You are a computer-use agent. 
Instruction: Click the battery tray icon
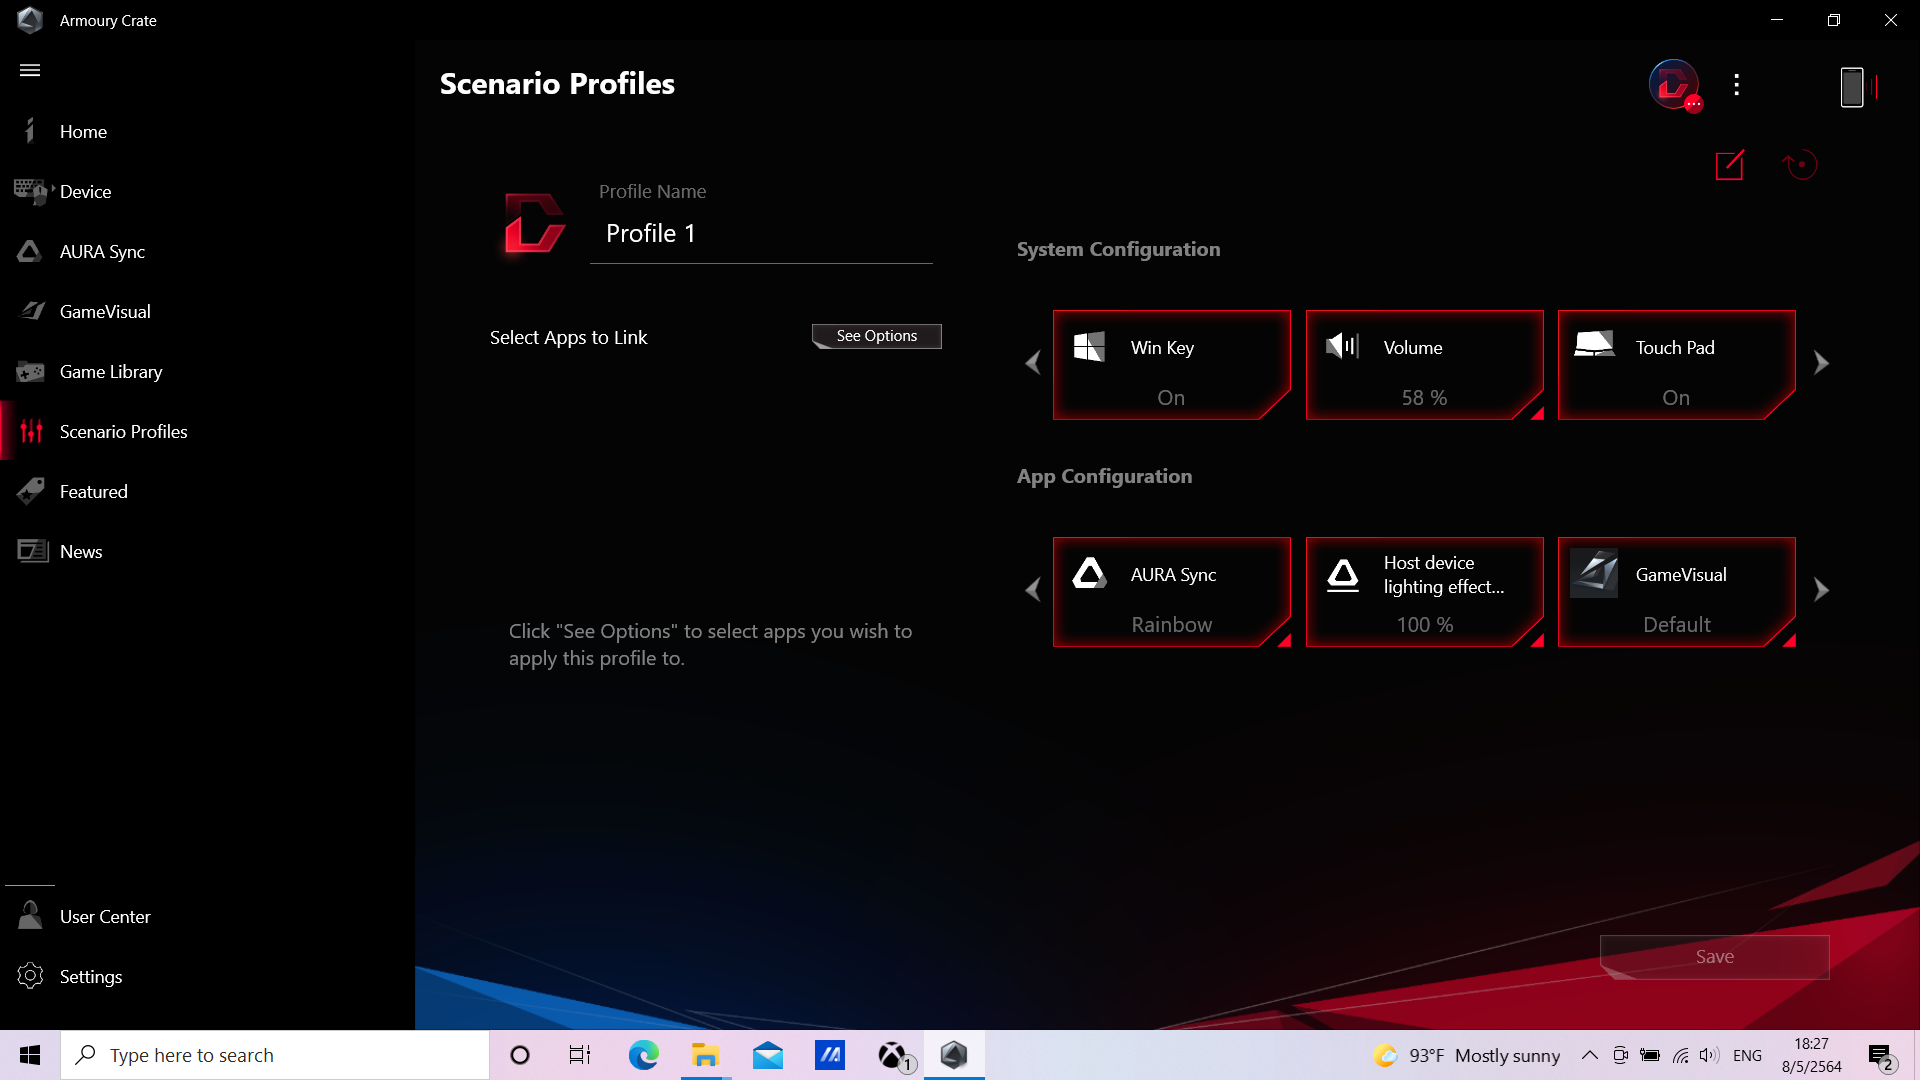click(x=1650, y=1055)
